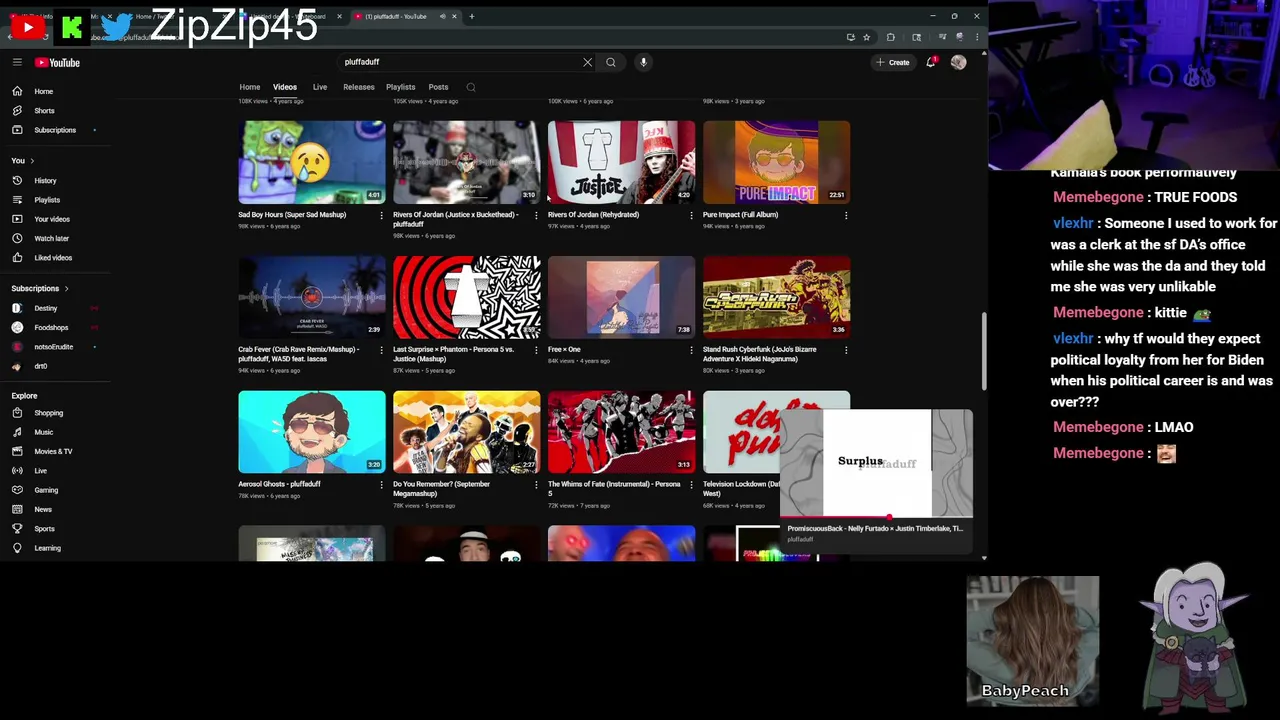Switch to the channel Live tab

pos(320,87)
